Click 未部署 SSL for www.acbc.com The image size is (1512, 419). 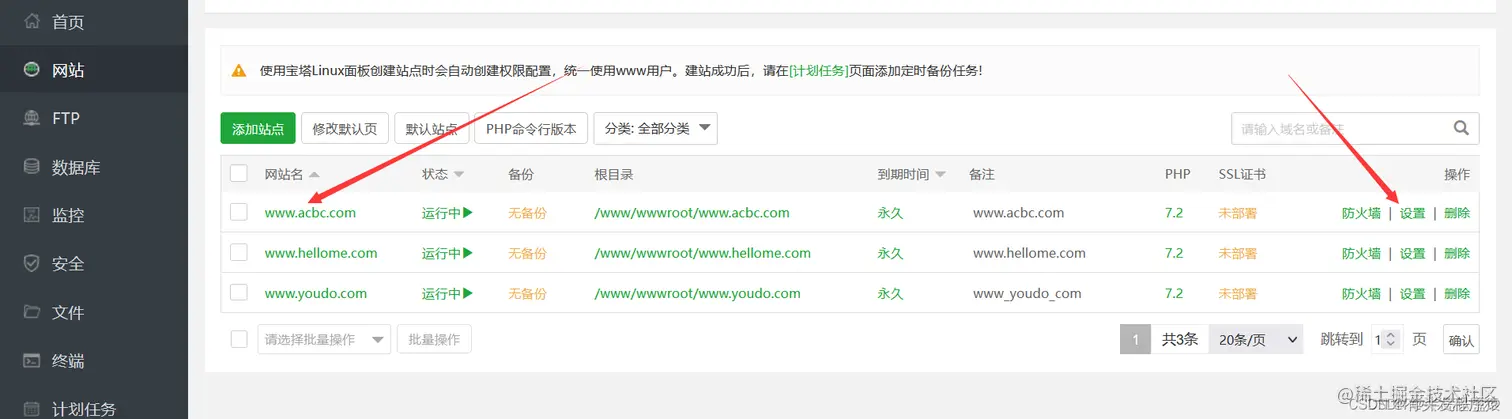(x=1237, y=212)
